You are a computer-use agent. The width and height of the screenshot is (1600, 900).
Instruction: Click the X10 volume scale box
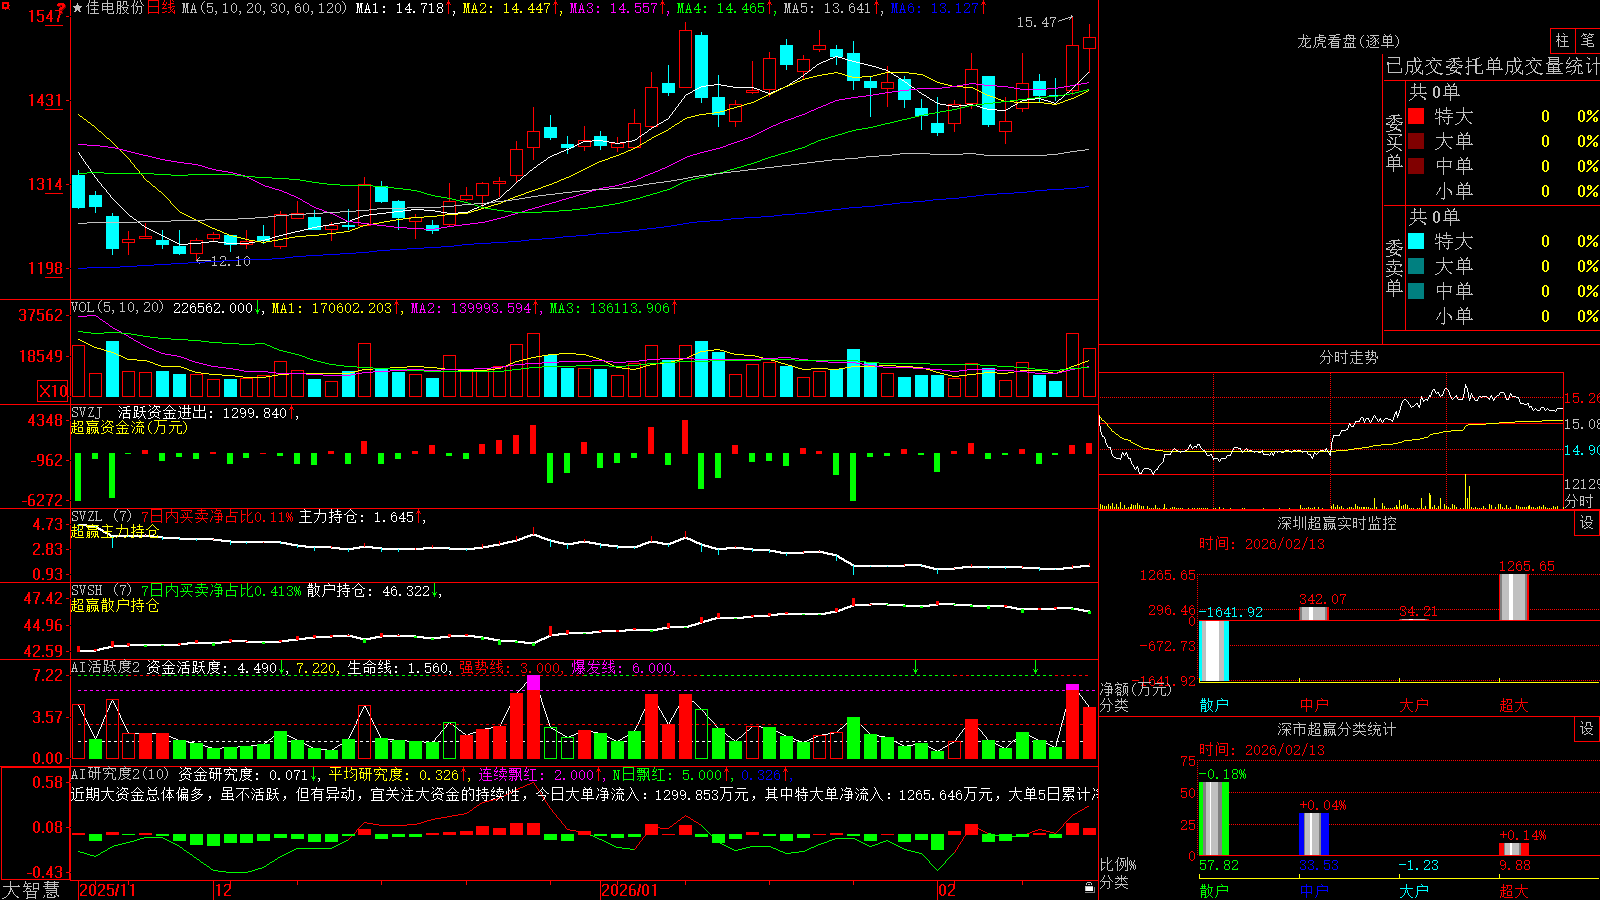53,391
